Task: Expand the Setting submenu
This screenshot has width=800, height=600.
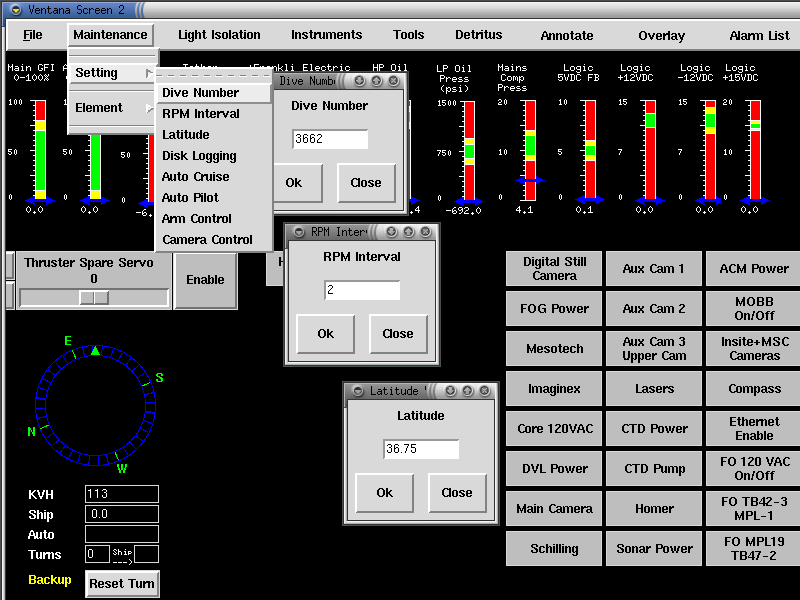Action: (x=112, y=73)
